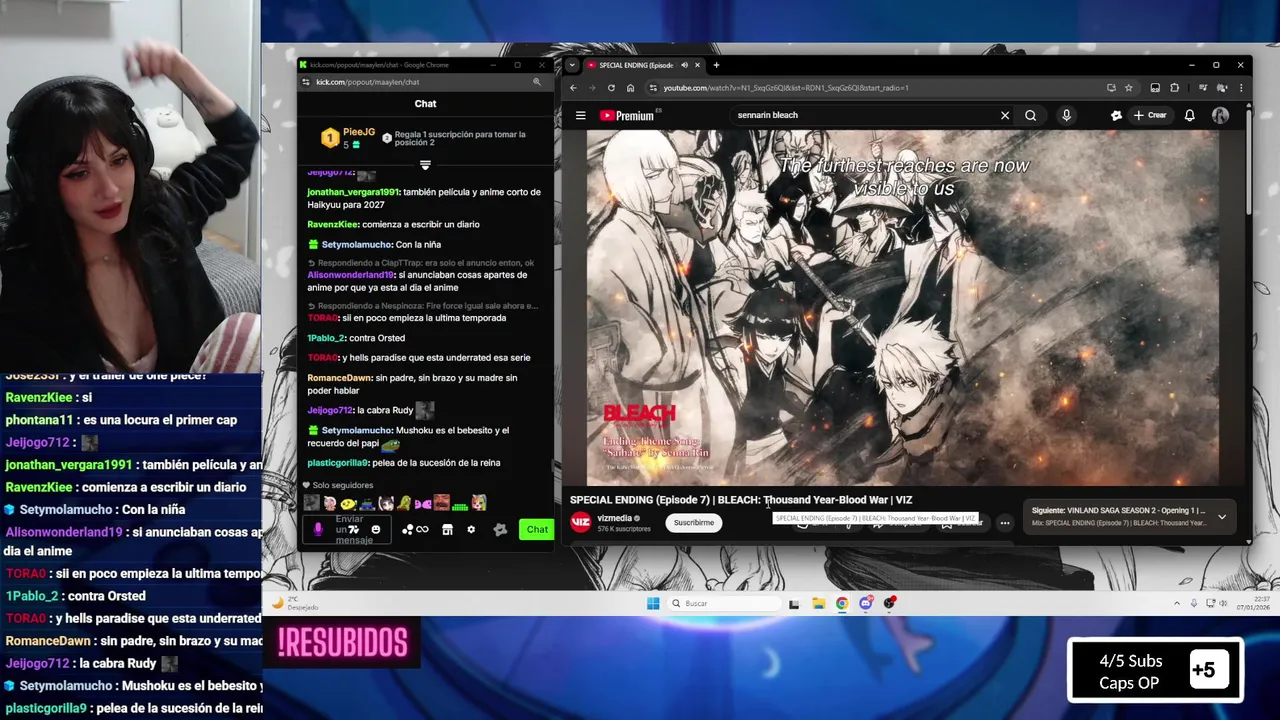The height and width of the screenshot is (720, 1280).
Task: Insert the green frog-like emote
Action: pyautogui.click(x=404, y=503)
